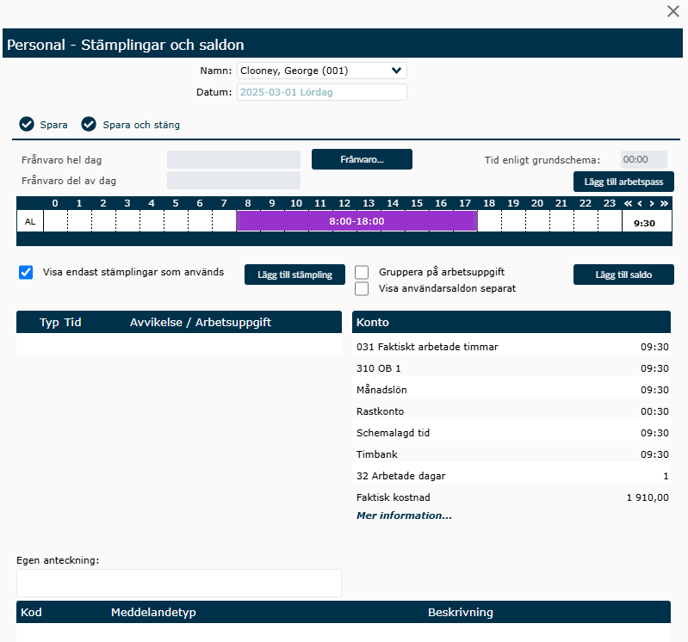688x642 pixels.
Task: Click the single-left arrow in the timeline
Action: point(640,203)
